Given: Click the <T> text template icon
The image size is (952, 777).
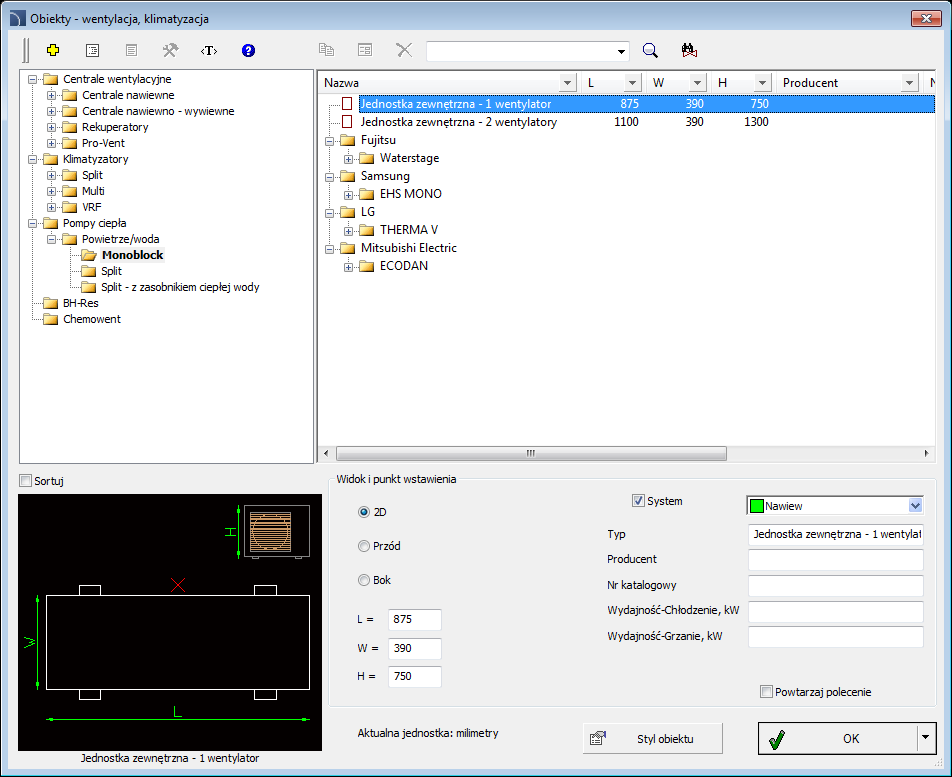Looking at the screenshot, I should [209, 50].
